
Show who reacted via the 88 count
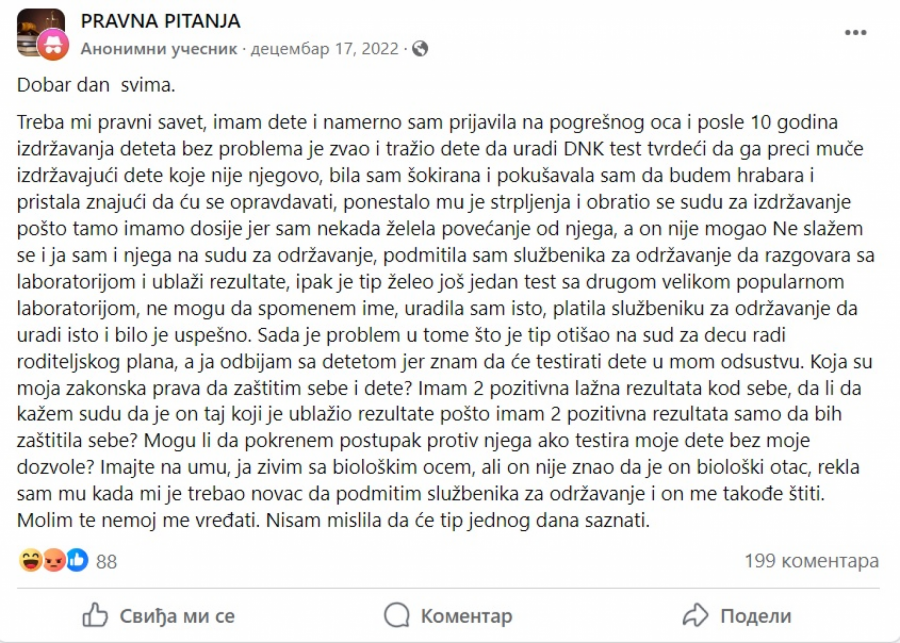coord(106,562)
